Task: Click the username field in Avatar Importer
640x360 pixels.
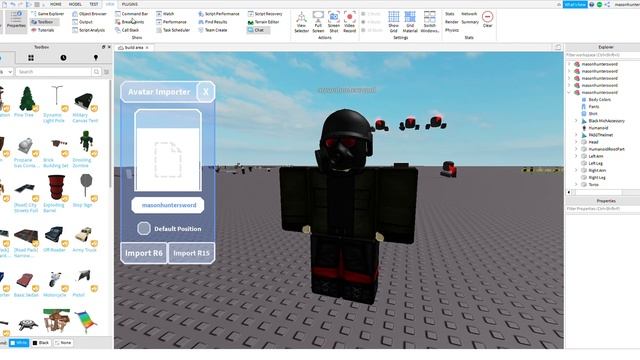Action: [168, 205]
